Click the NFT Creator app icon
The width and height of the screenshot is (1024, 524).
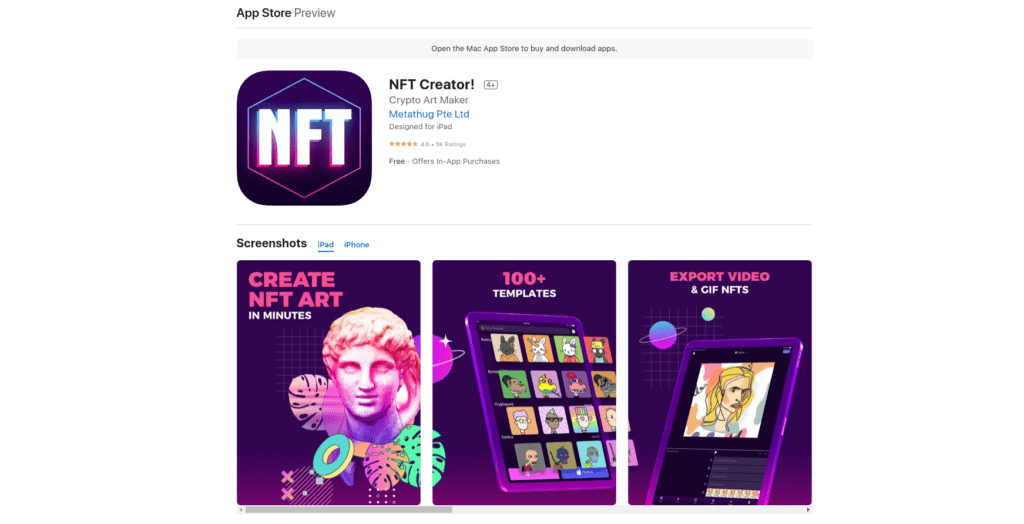[304, 138]
